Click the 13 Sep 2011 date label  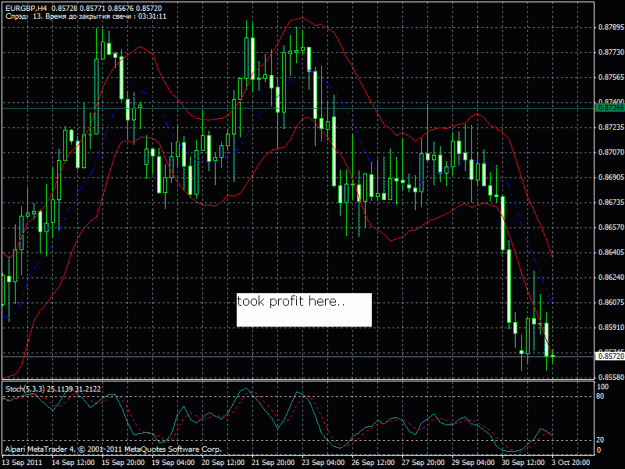(x=22, y=463)
